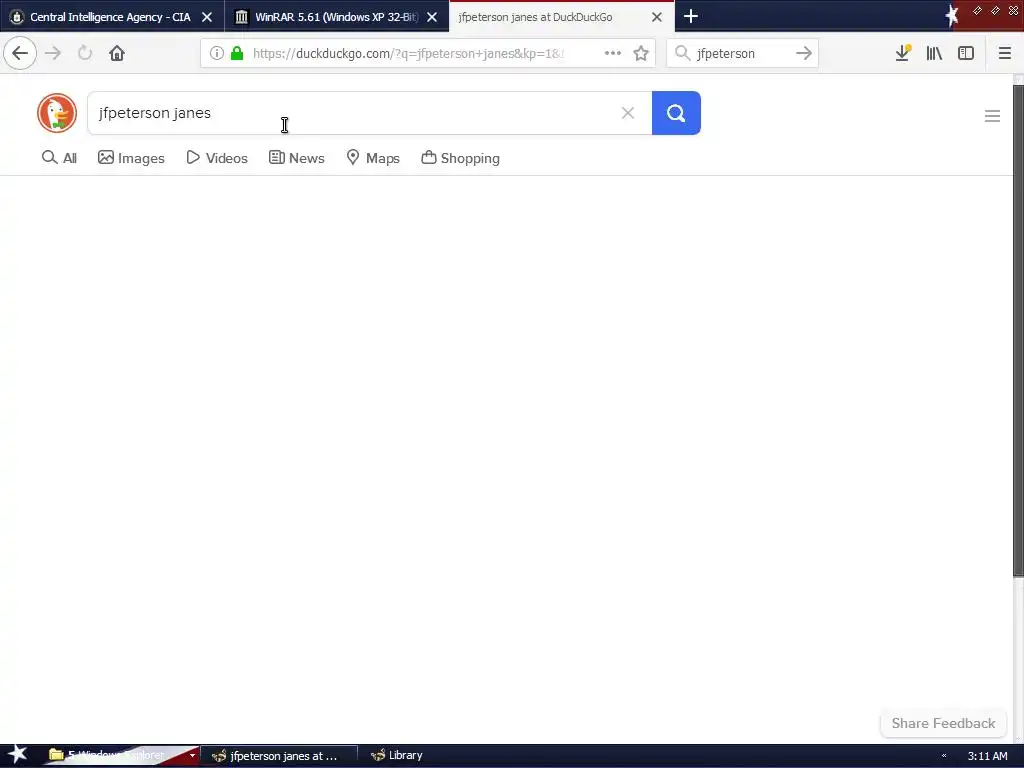The image size is (1024, 768).
Task: Open the Firefox downloads panel
Action: coord(903,53)
